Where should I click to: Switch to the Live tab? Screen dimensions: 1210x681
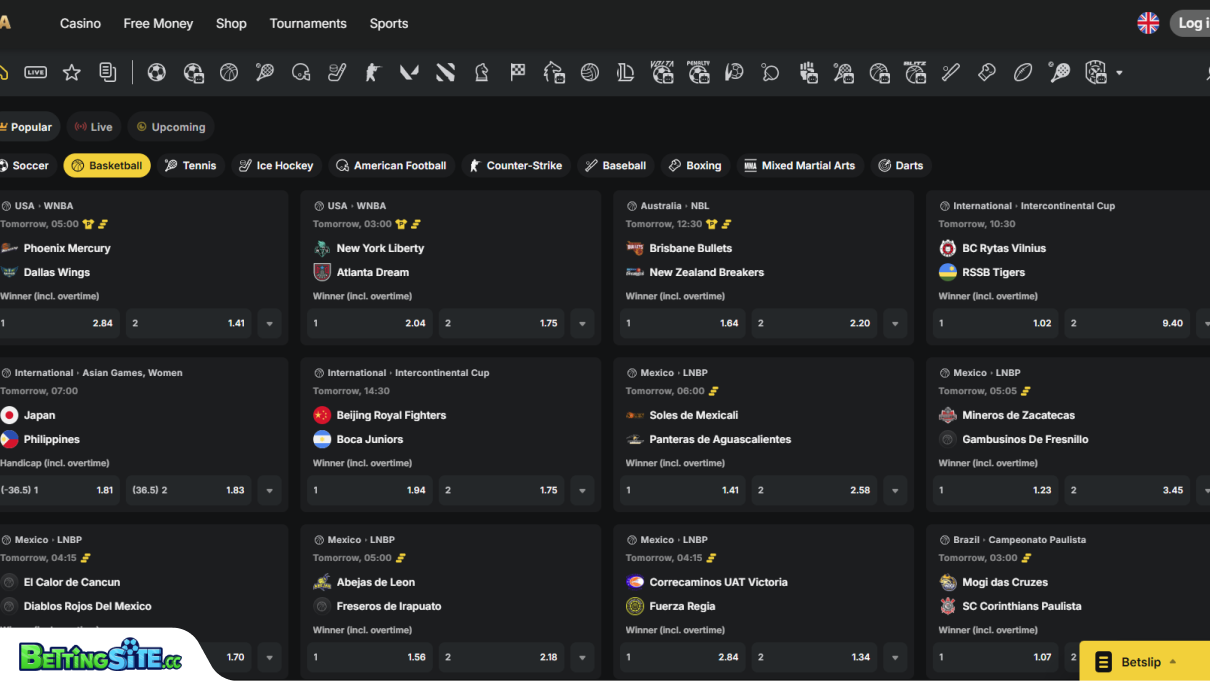94,127
